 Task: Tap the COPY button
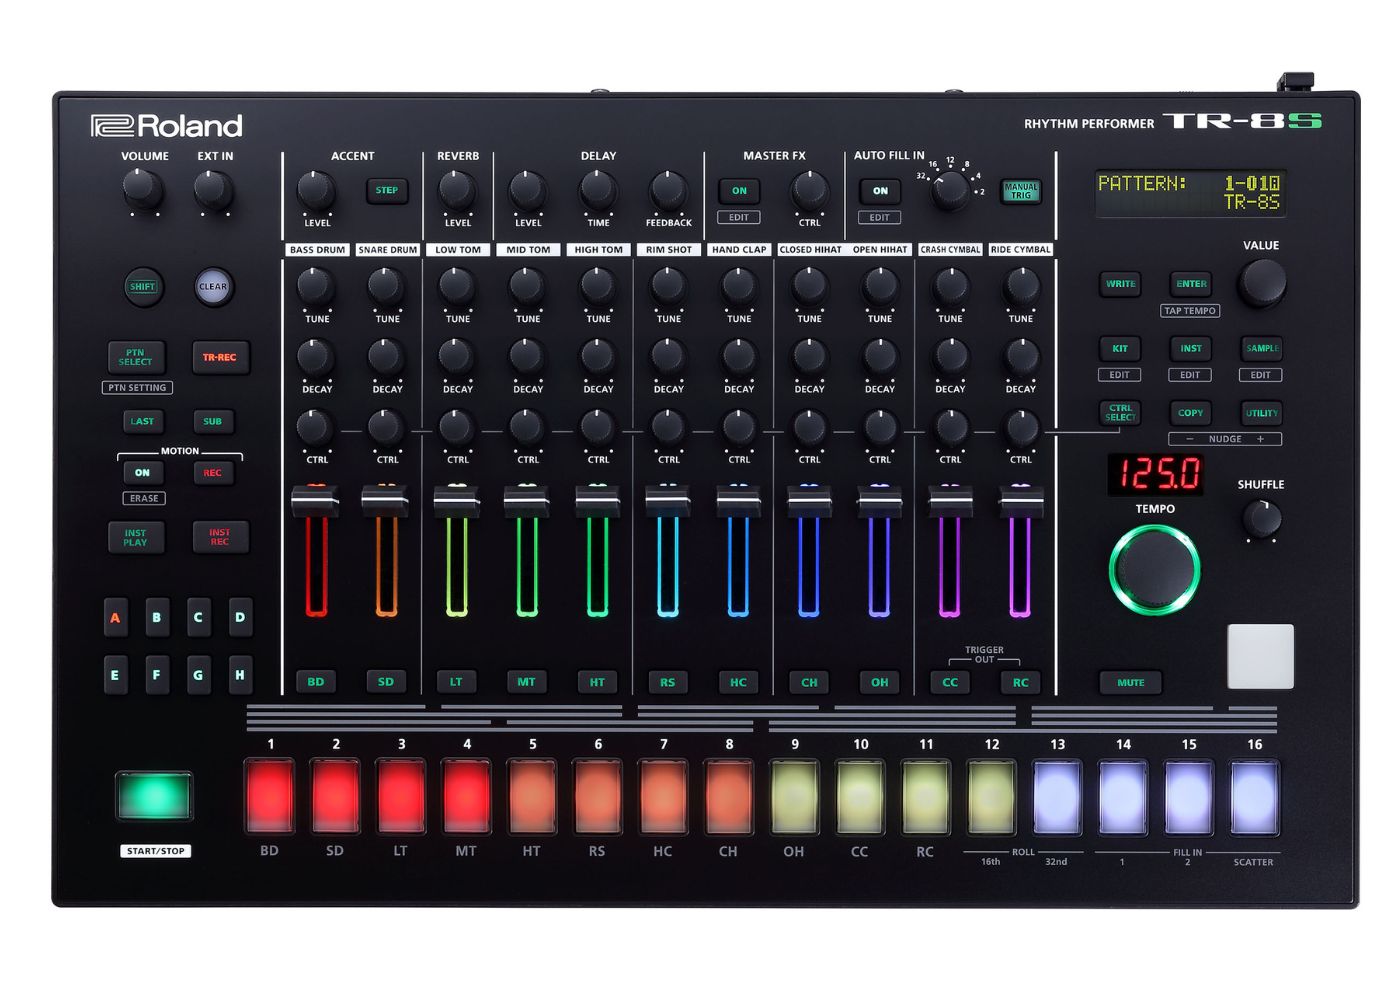1191,413
